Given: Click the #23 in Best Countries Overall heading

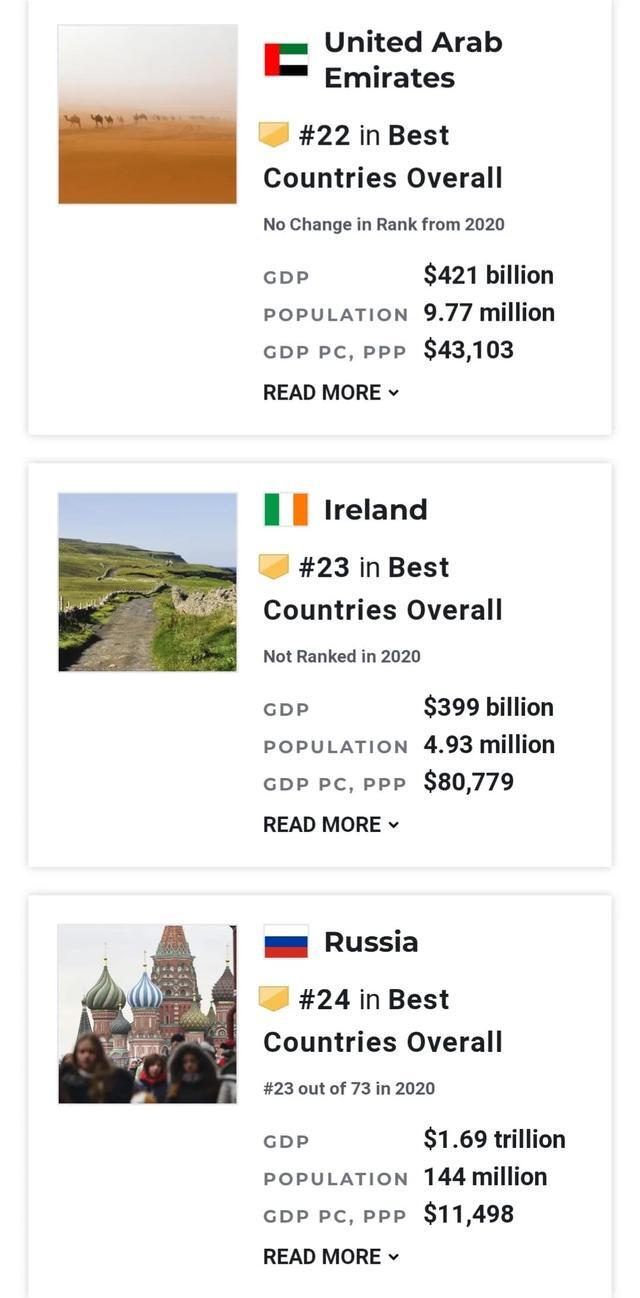Looking at the screenshot, I should click(383, 588).
